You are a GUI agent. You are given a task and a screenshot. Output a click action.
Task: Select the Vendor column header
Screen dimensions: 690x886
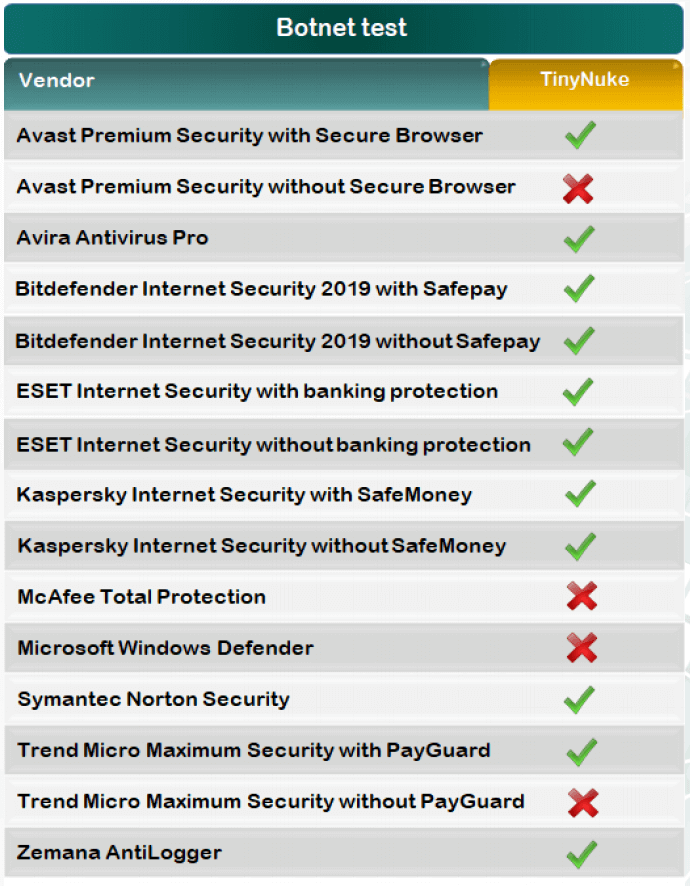(57, 80)
